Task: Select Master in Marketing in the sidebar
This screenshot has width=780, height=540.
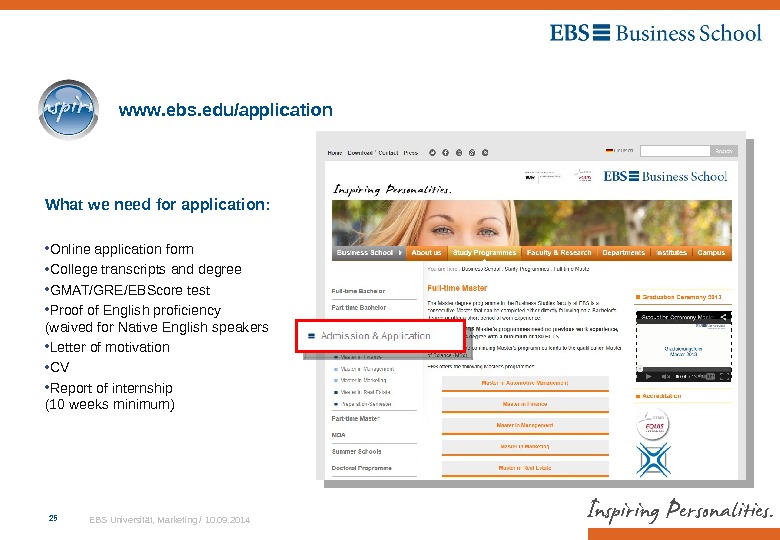Action: click(x=364, y=380)
